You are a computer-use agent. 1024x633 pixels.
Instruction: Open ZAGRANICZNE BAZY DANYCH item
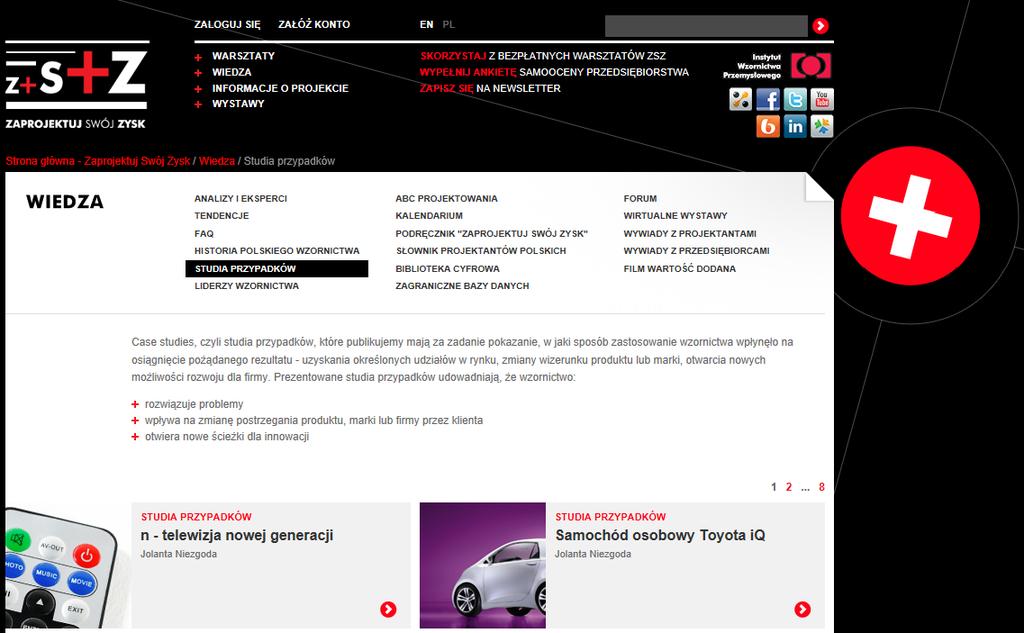(462, 286)
